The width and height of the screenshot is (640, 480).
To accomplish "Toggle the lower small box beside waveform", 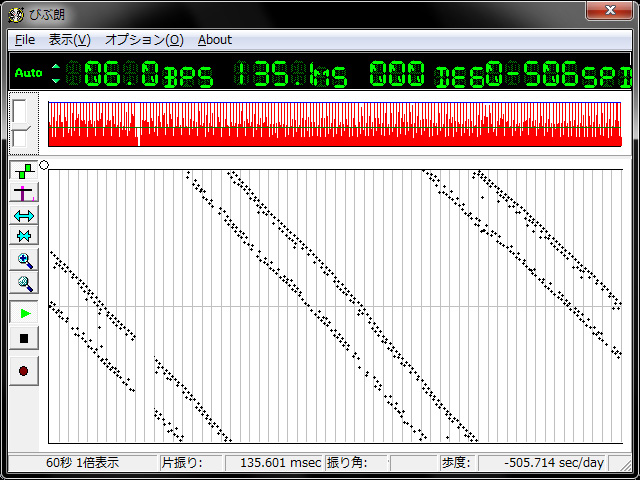I will [x=20, y=137].
